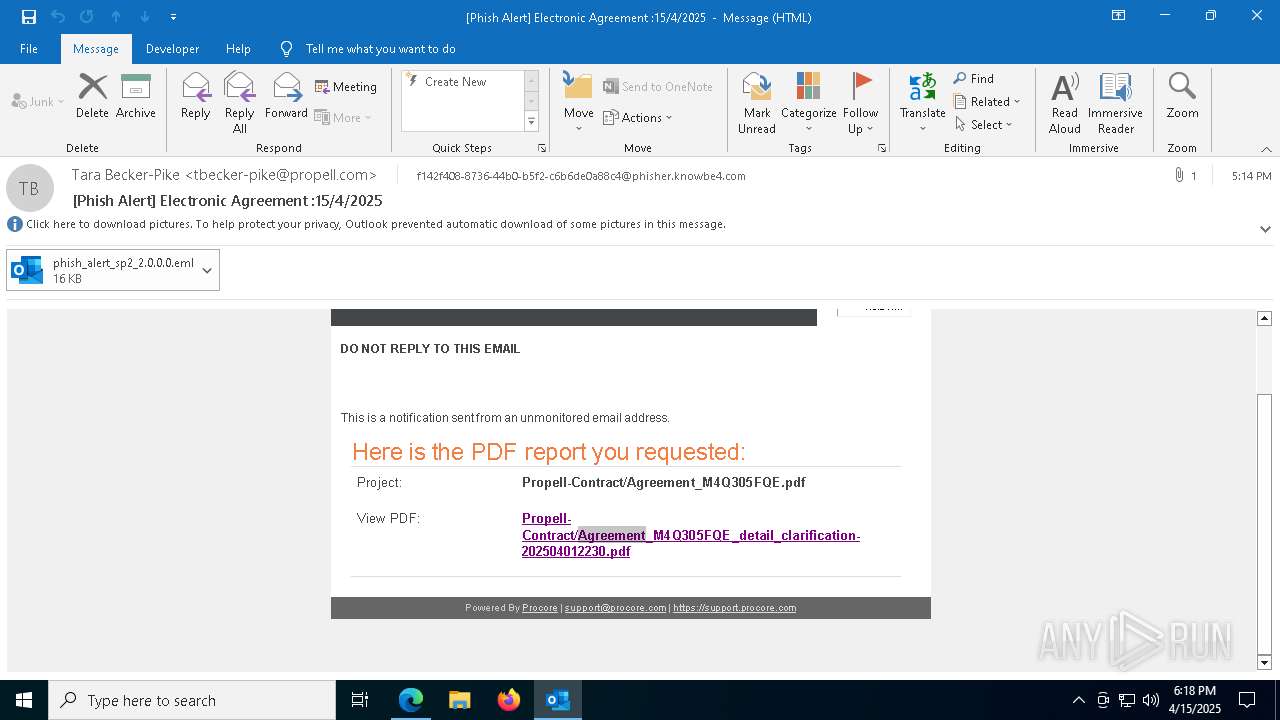Open the phish_alert_sp2_2.0.0.0.eml attachment
Screen dimensions: 1280x720
103,270
